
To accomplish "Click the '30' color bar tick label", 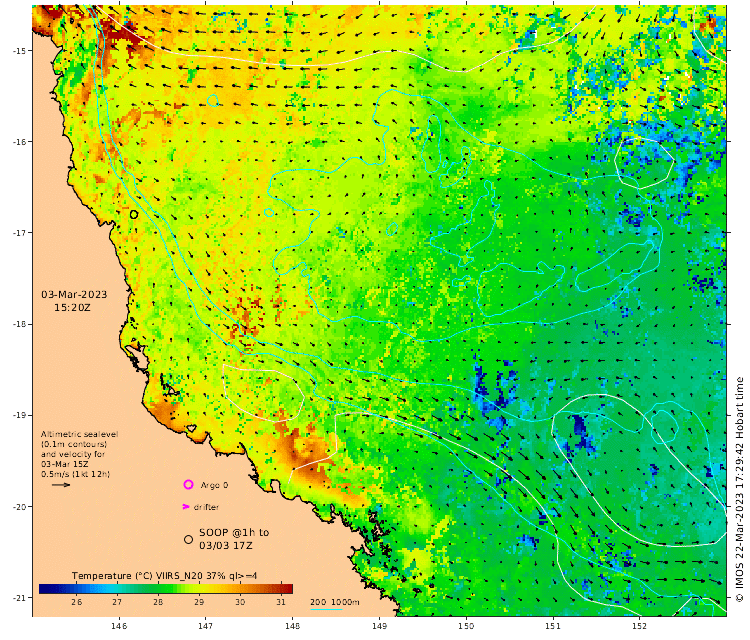I will [240, 602].
